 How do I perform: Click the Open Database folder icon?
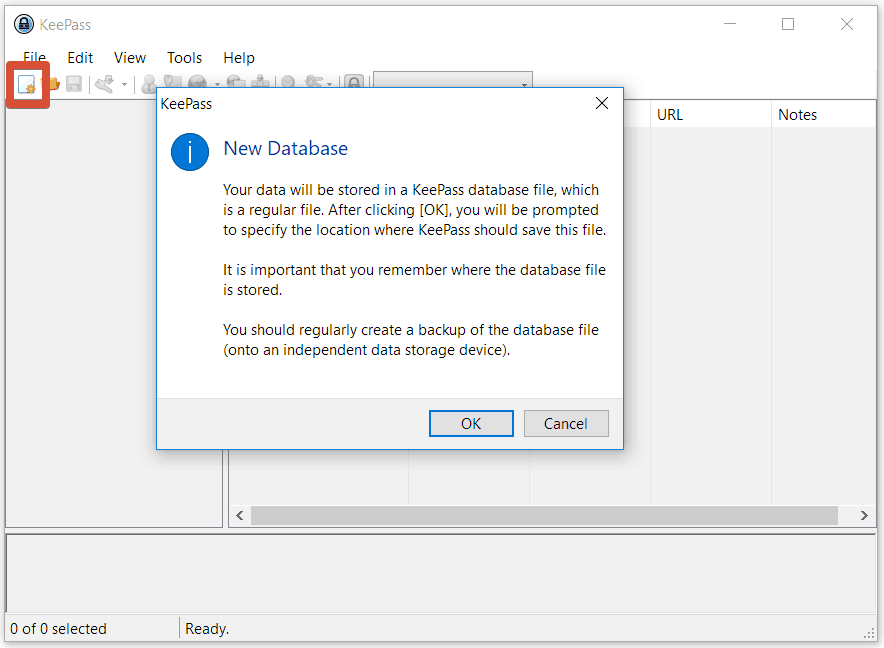54,84
